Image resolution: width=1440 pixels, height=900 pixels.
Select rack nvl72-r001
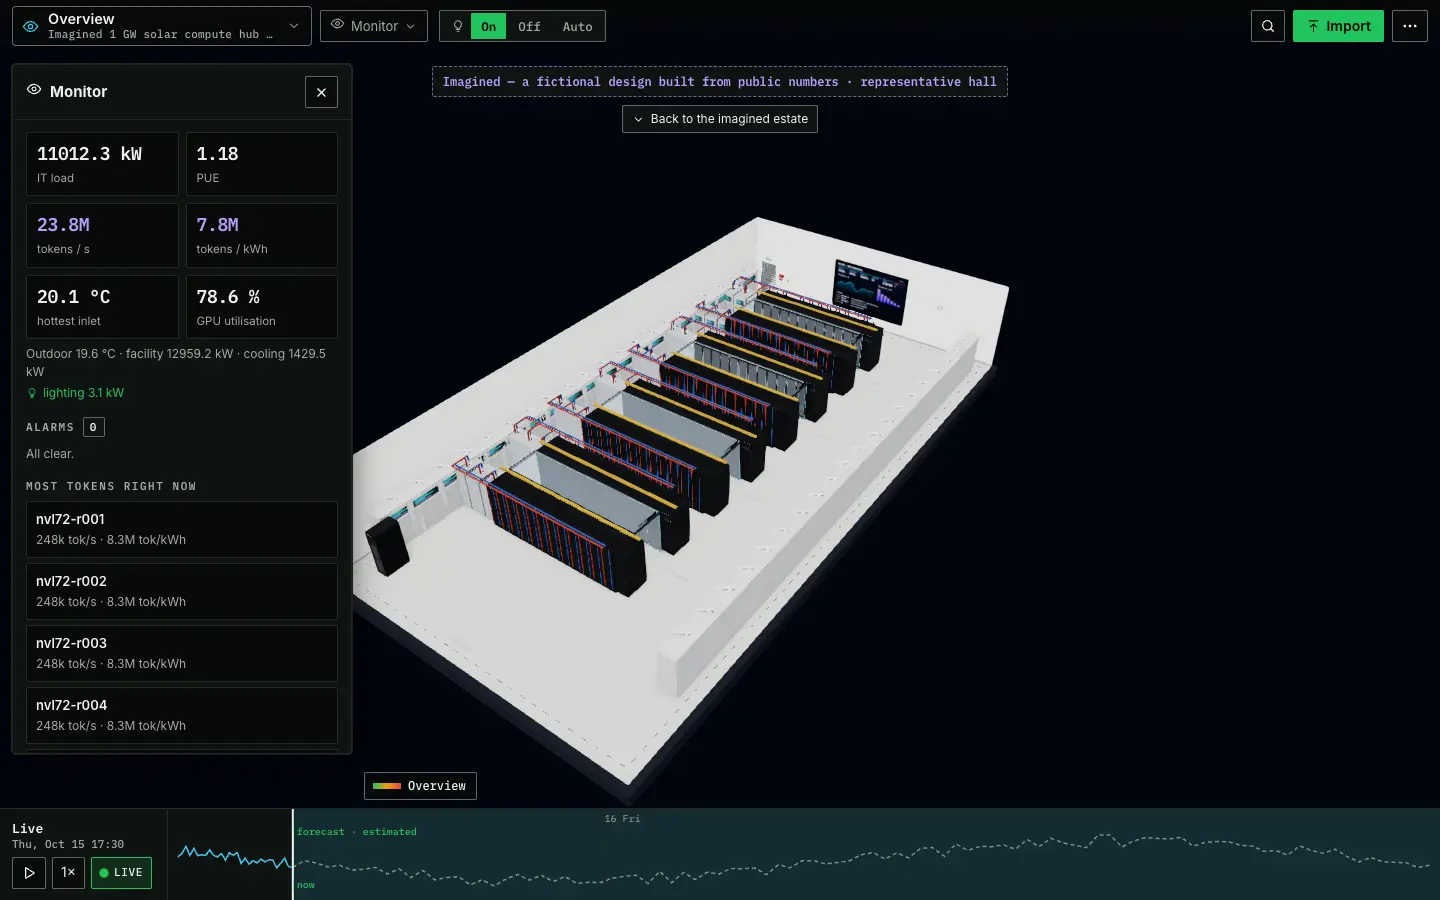point(182,529)
